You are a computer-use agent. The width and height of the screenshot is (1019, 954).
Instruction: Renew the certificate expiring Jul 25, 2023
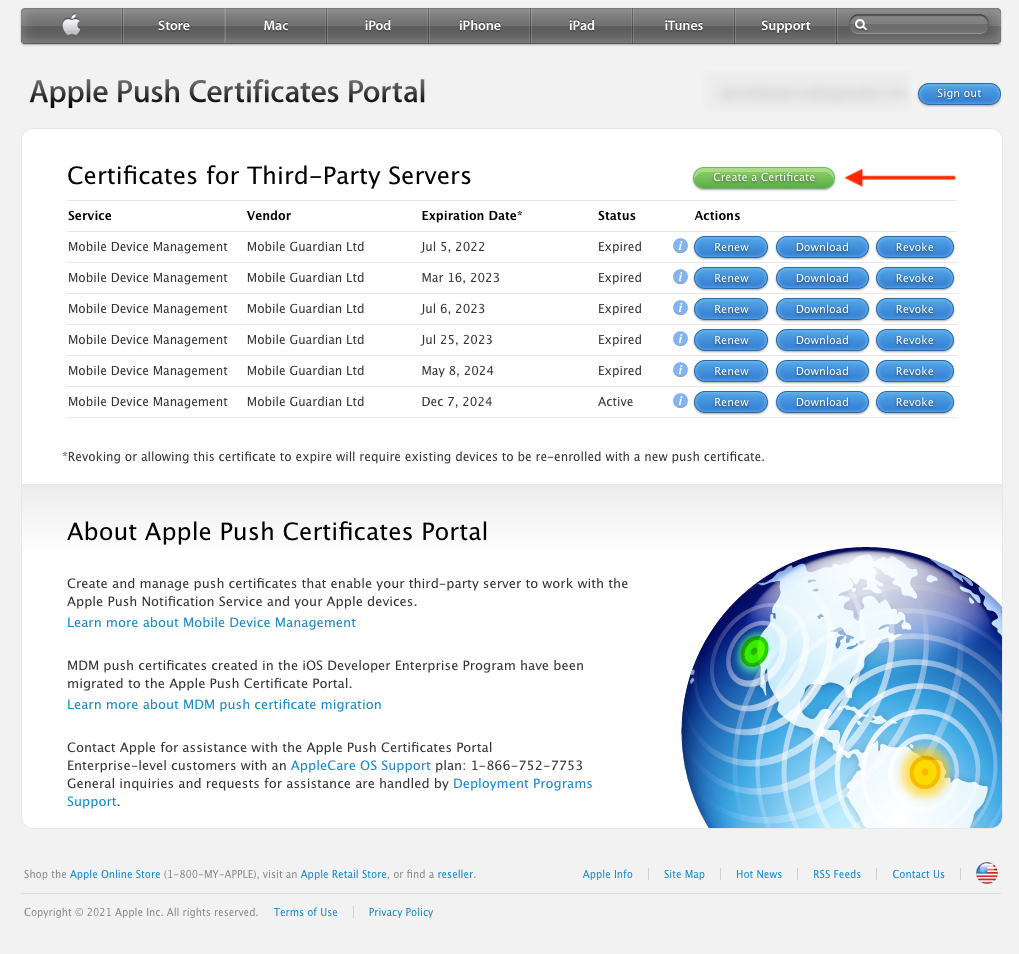pyautogui.click(x=731, y=340)
